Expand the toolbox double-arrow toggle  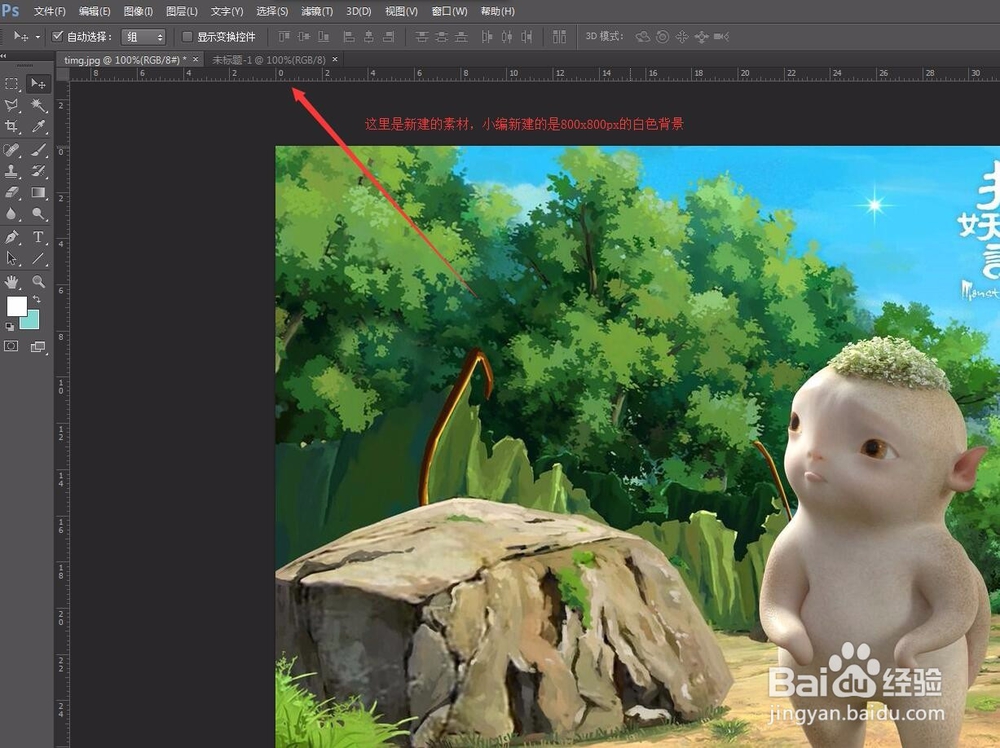4,56
